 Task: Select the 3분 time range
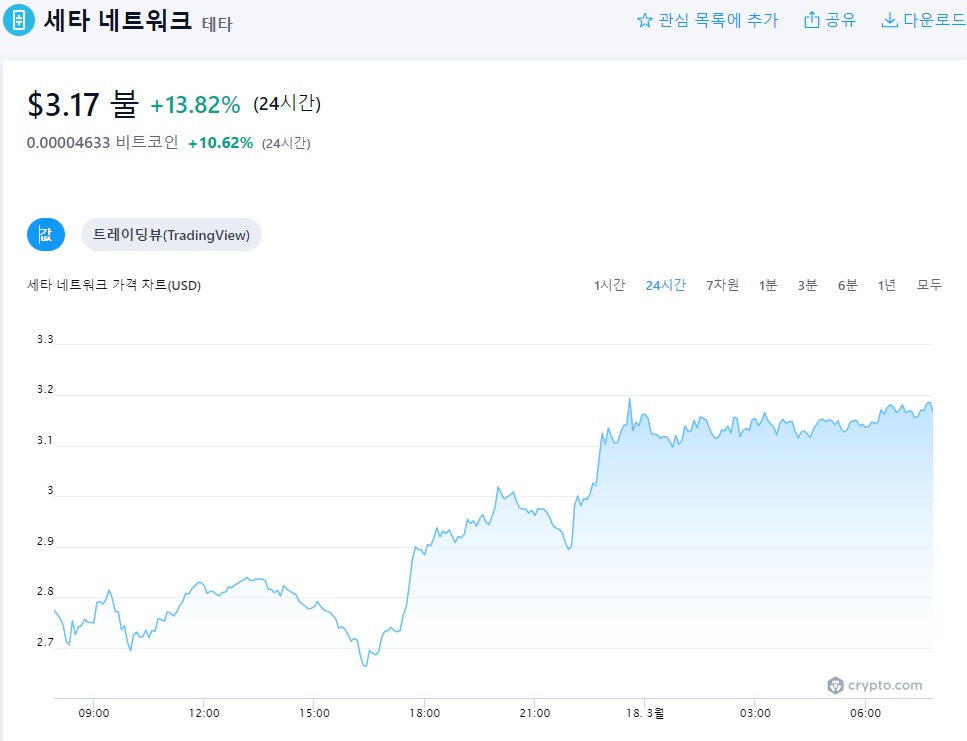[x=807, y=285]
